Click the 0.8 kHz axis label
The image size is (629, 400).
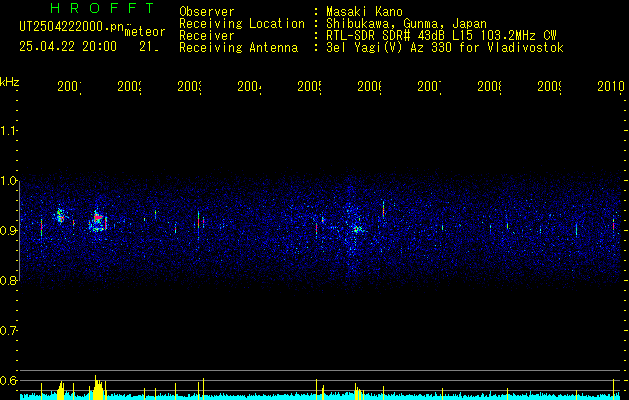[x=8, y=281]
